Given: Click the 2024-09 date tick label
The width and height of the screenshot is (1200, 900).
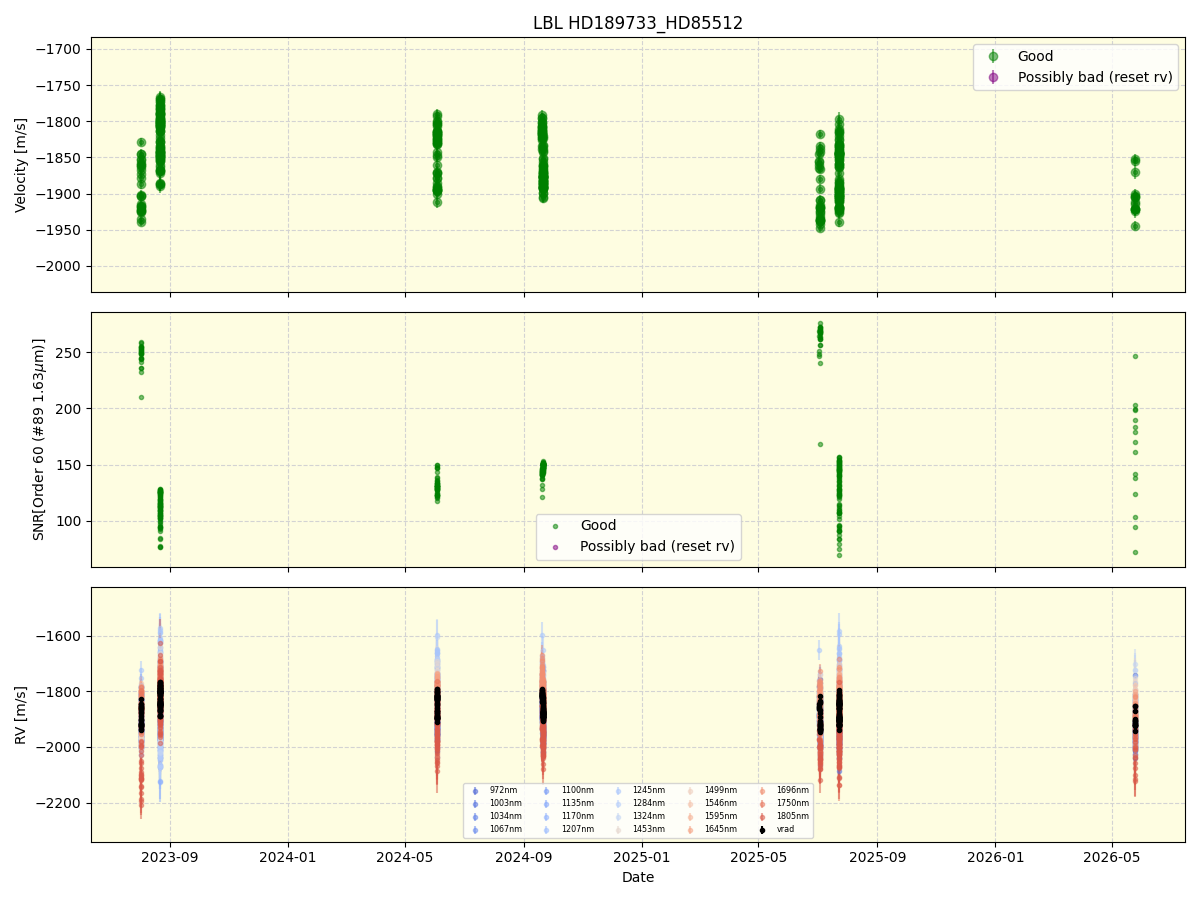Looking at the screenshot, I should pyautogui.click(x=524, y=857).
